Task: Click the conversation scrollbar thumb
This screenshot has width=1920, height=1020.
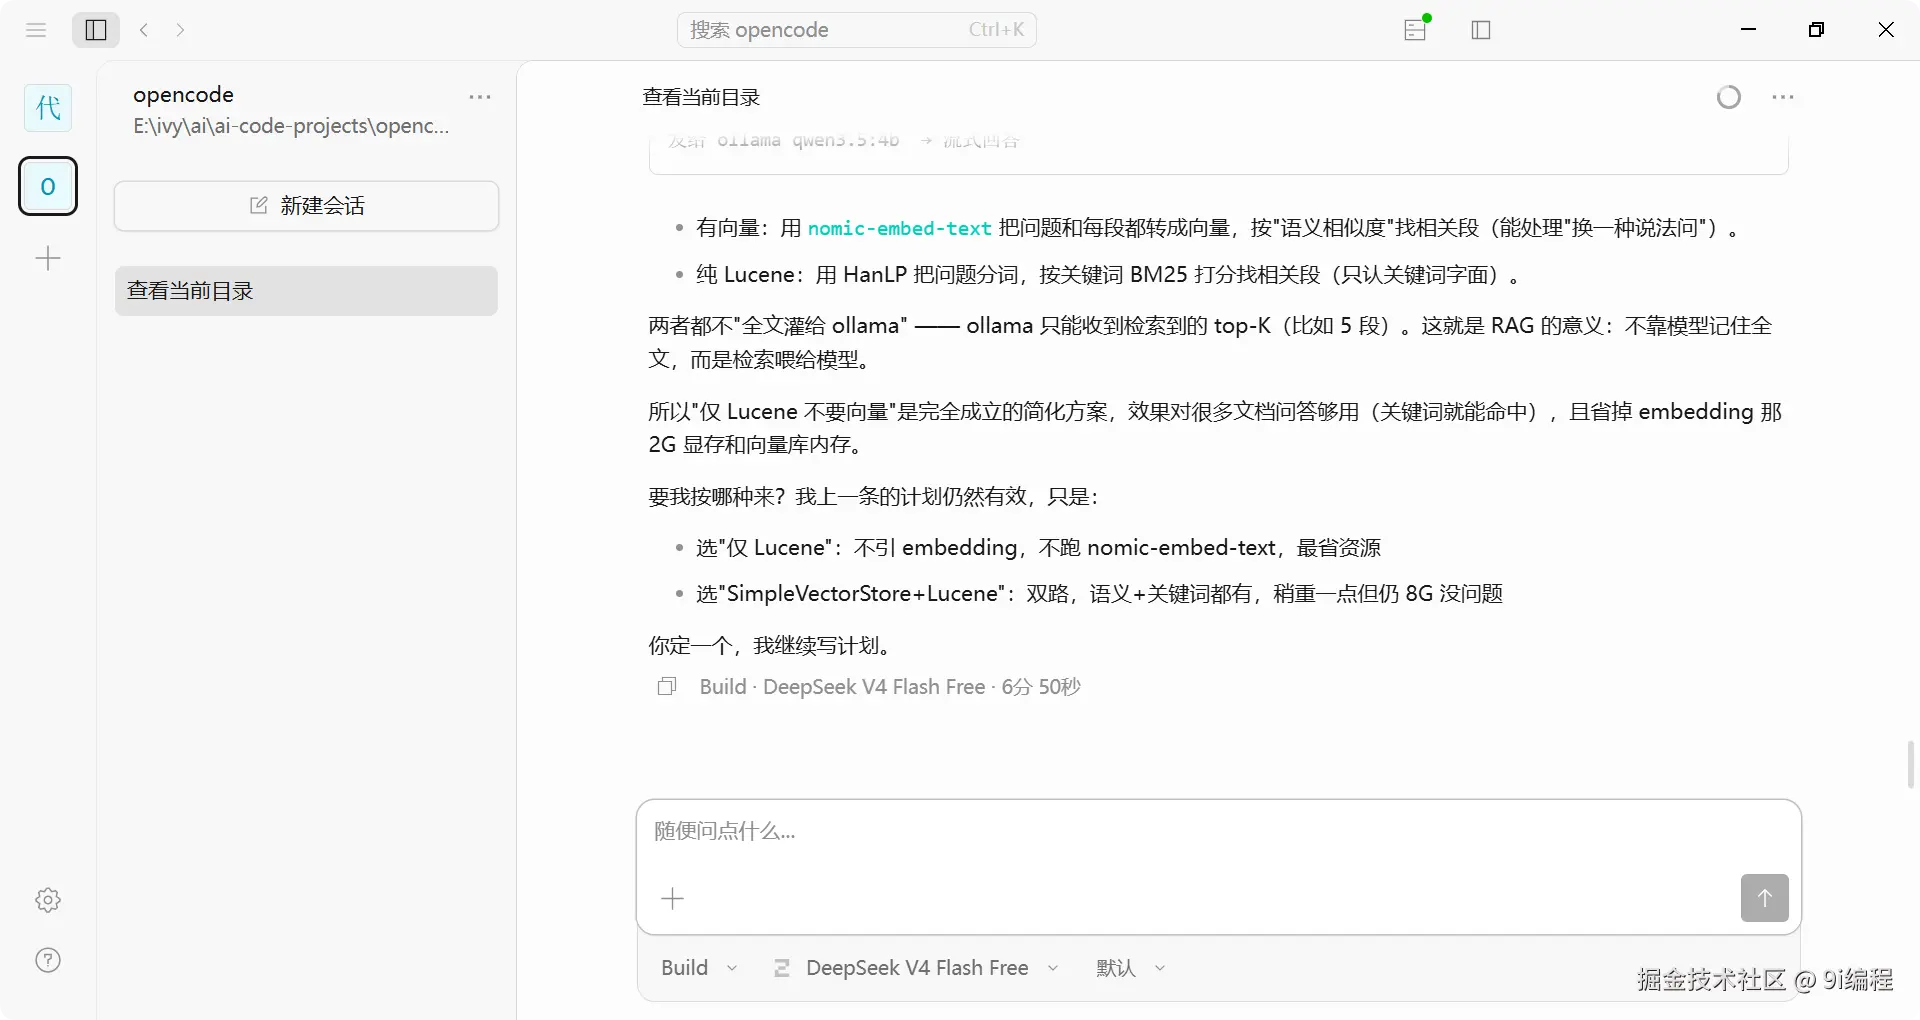Action: tap(1911, 765)
